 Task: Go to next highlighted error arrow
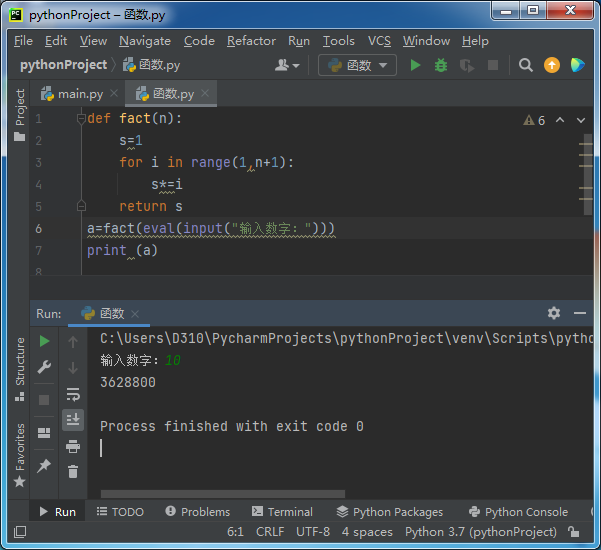[581, 120]
